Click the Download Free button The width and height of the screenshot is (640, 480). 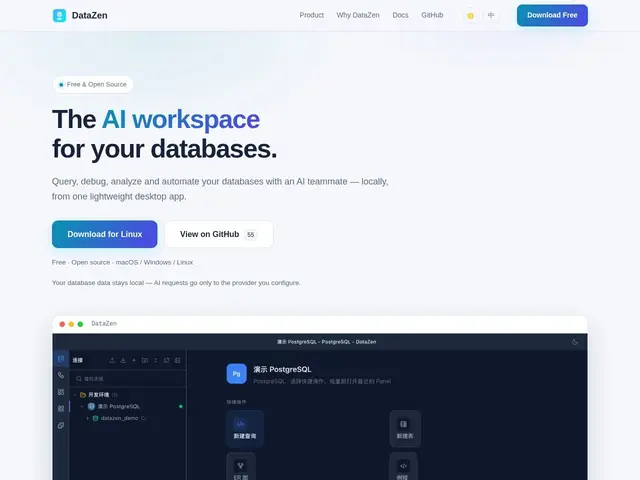[x=552, y=15]
